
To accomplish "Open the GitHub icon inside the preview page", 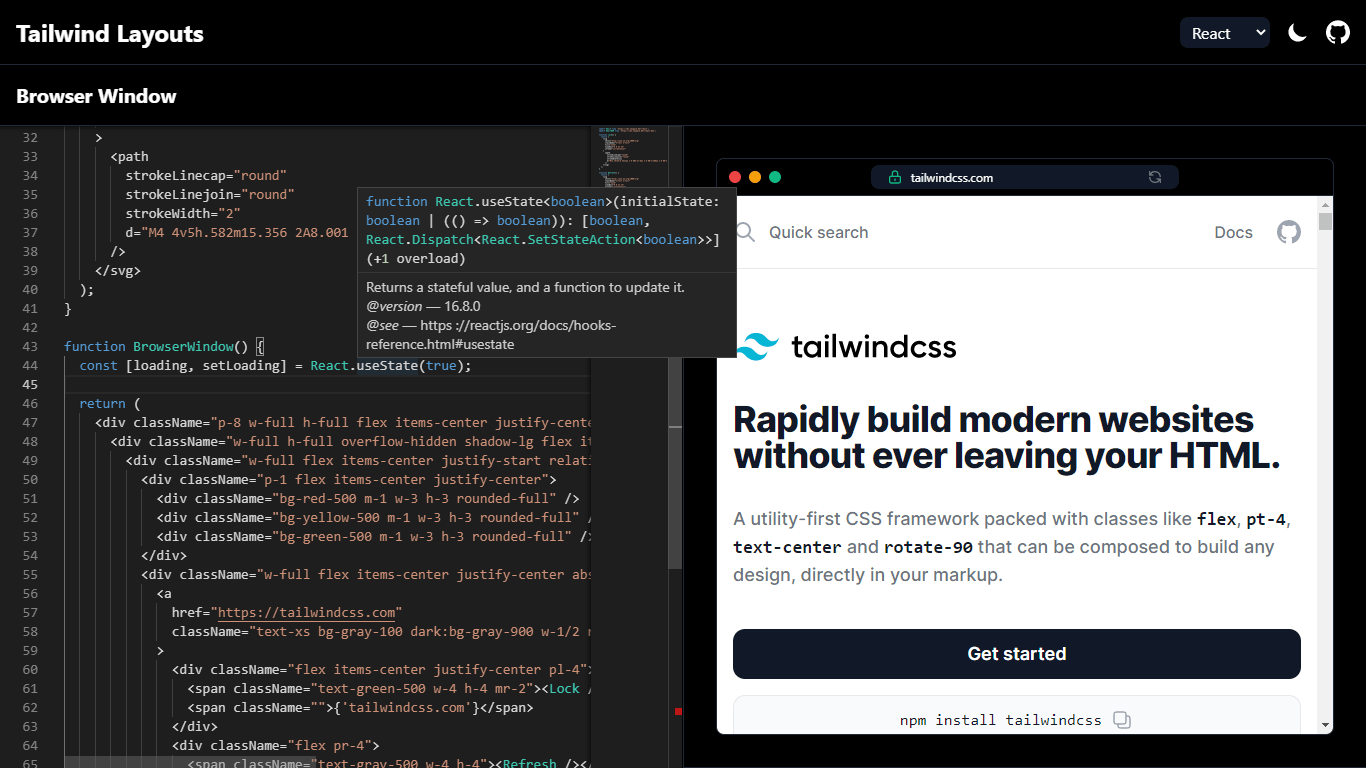I will point(1289,232).
